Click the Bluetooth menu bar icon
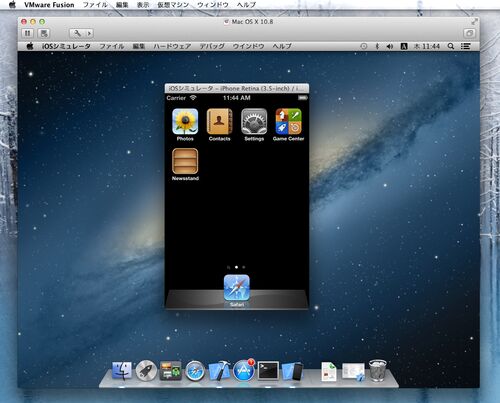Screen dimensions: 500x403 pyautogui.click(x=377, y=46)
